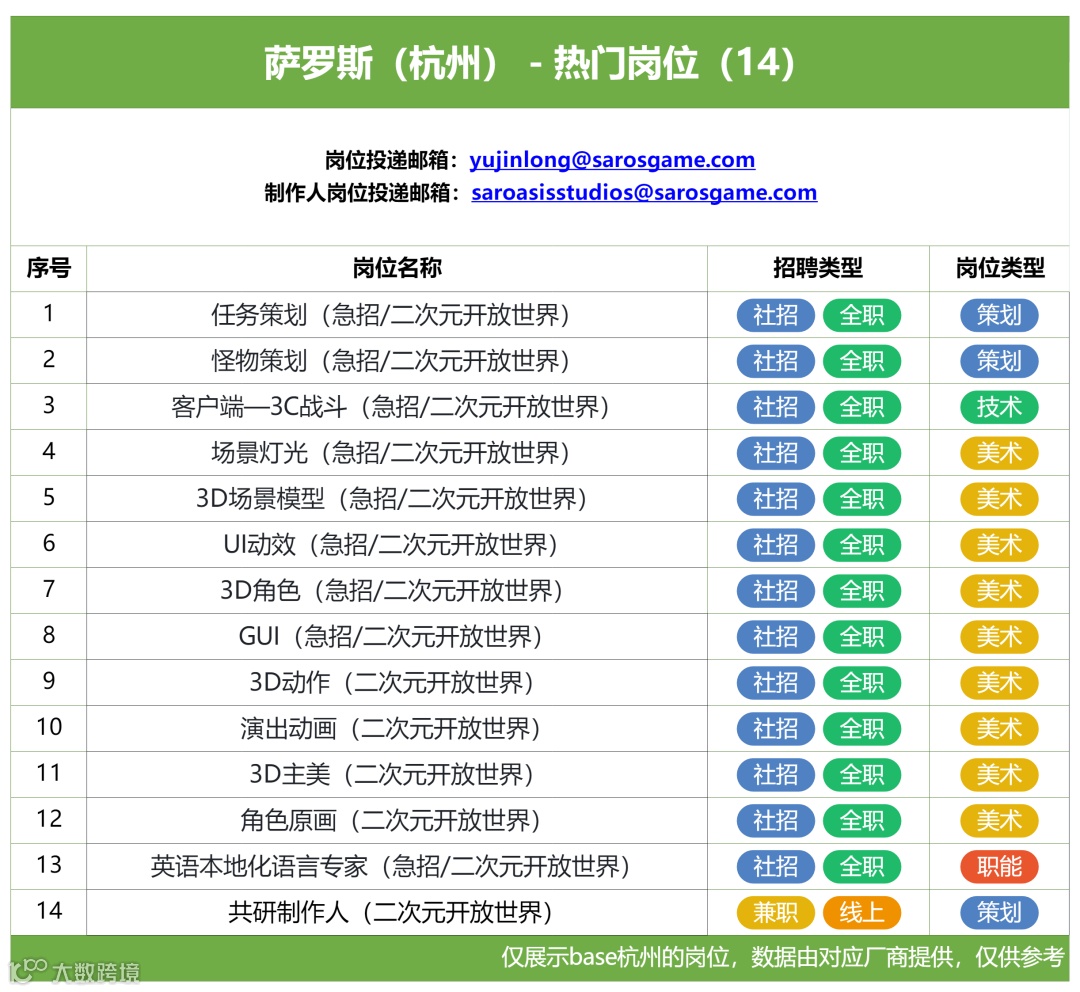Click the 美术 tag in the 3D动作 row
This screenshot has height=992, width=1080.
[999, 683]
